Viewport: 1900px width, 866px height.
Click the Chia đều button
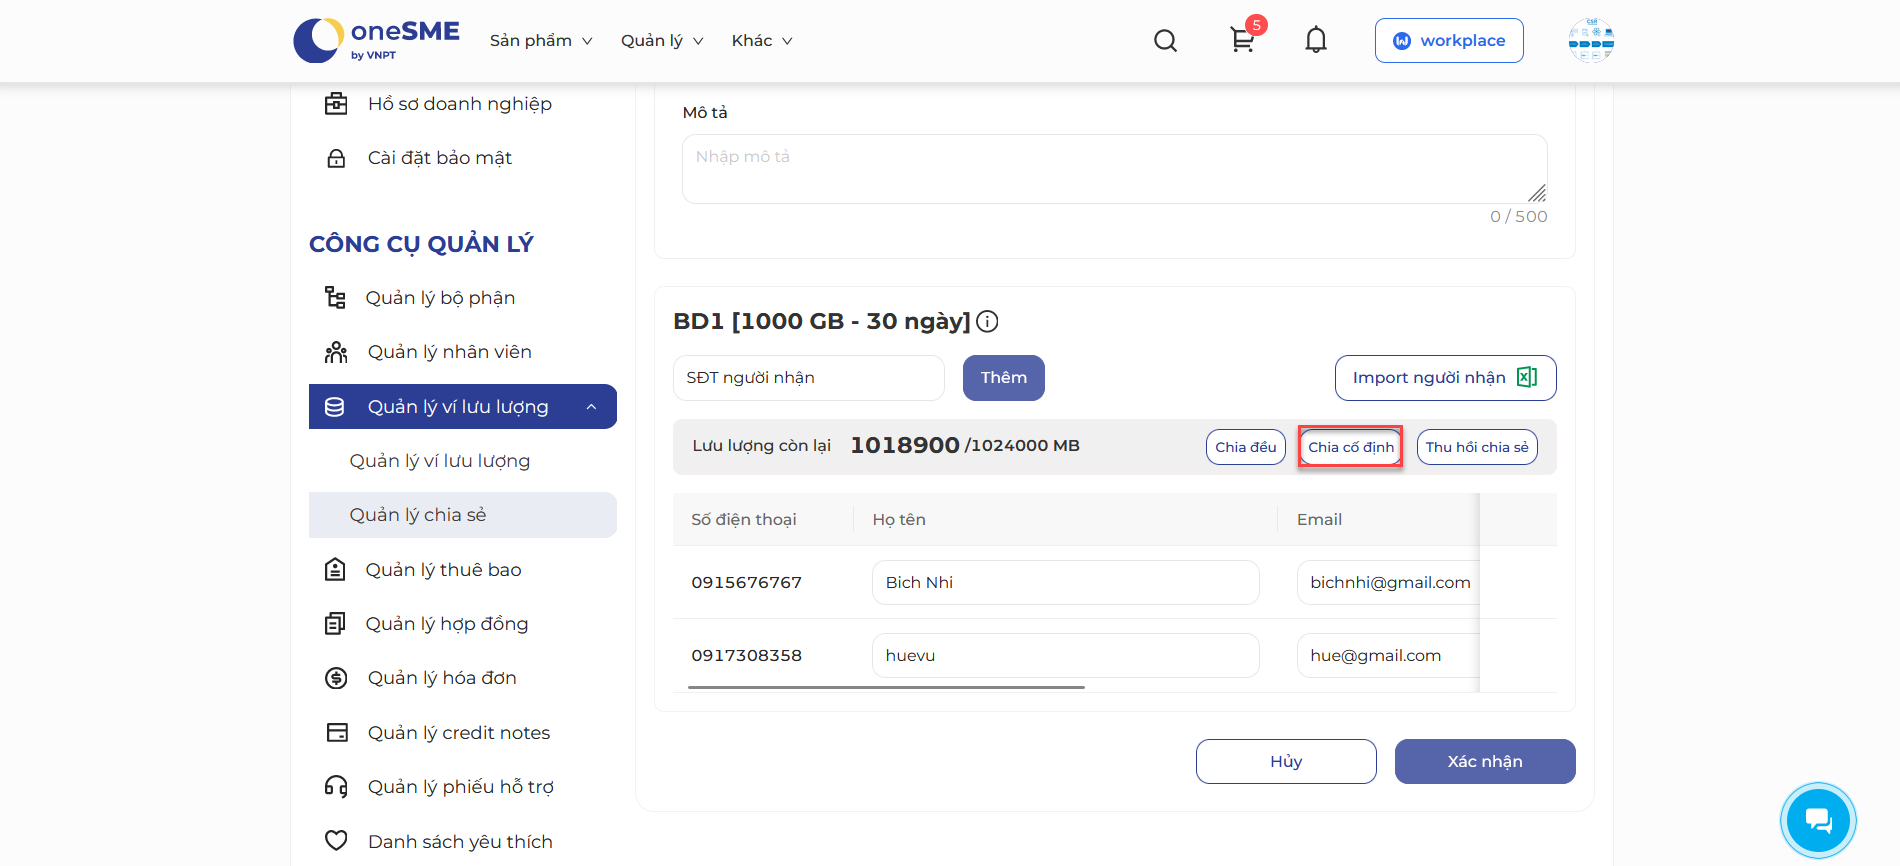click(x=1246, y=447)
